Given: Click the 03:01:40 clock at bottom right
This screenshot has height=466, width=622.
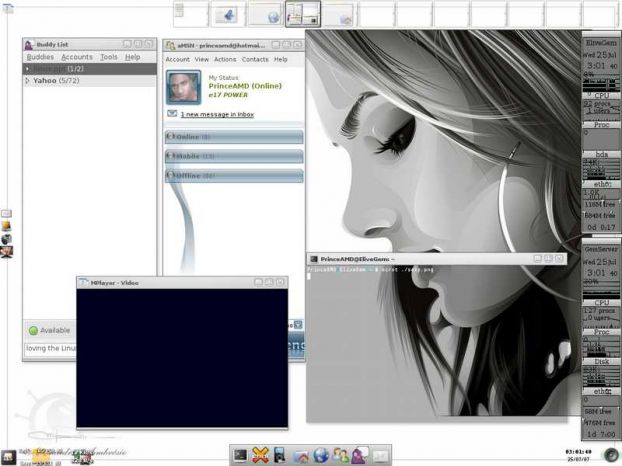Looking at the screenshot, I should (x=578, y=452).
